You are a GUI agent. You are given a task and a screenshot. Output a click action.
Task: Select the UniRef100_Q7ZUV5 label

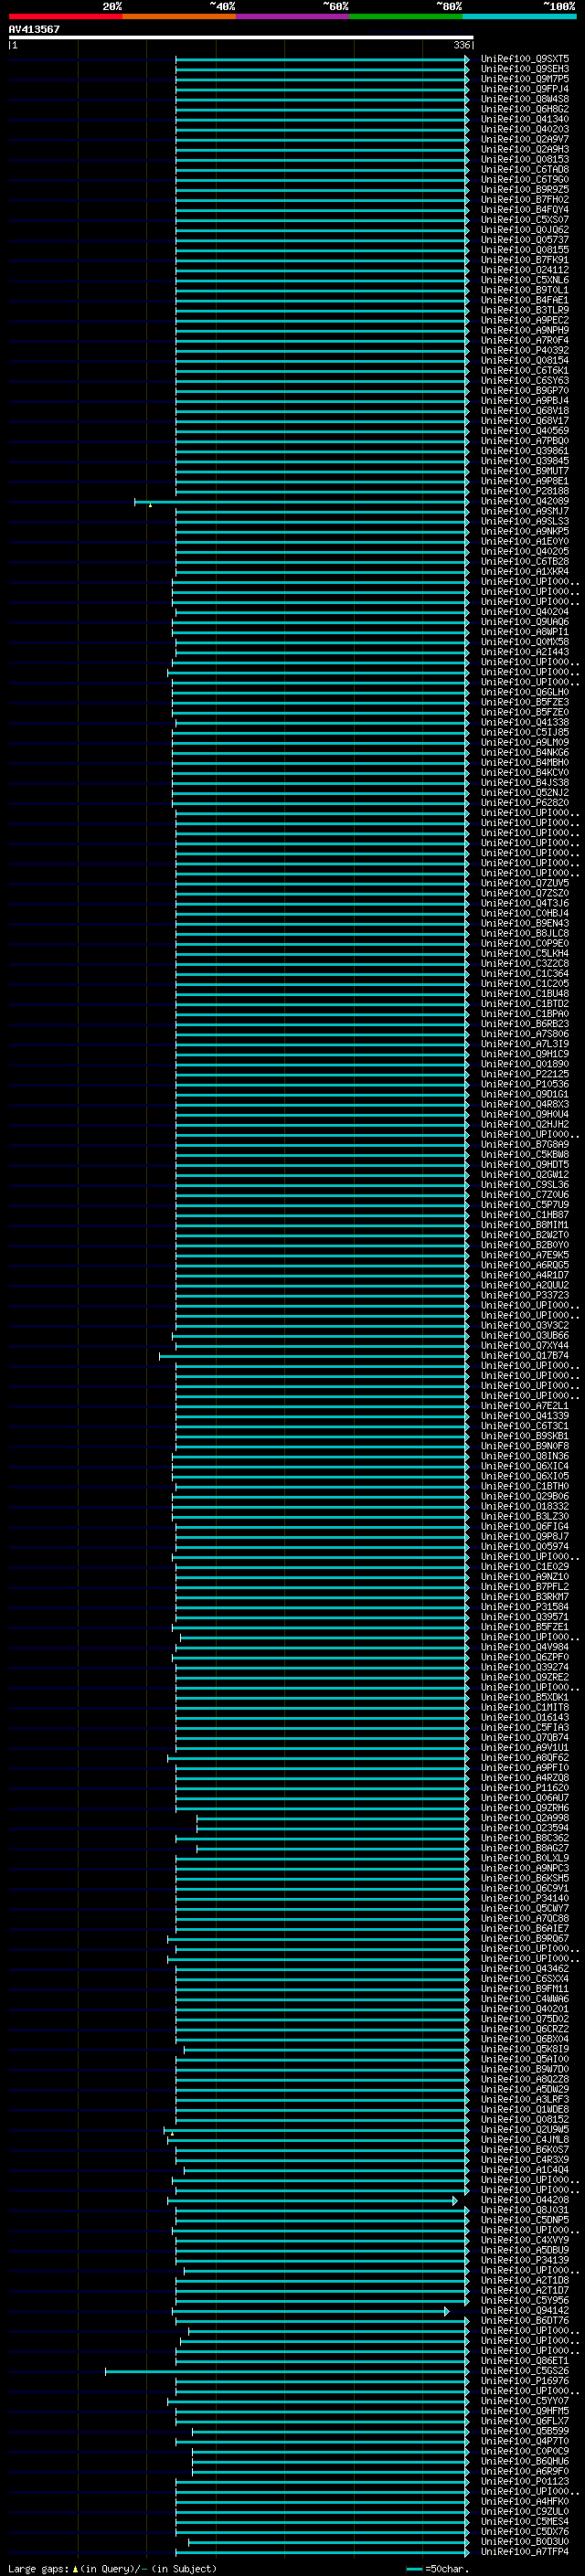[524, 883]
